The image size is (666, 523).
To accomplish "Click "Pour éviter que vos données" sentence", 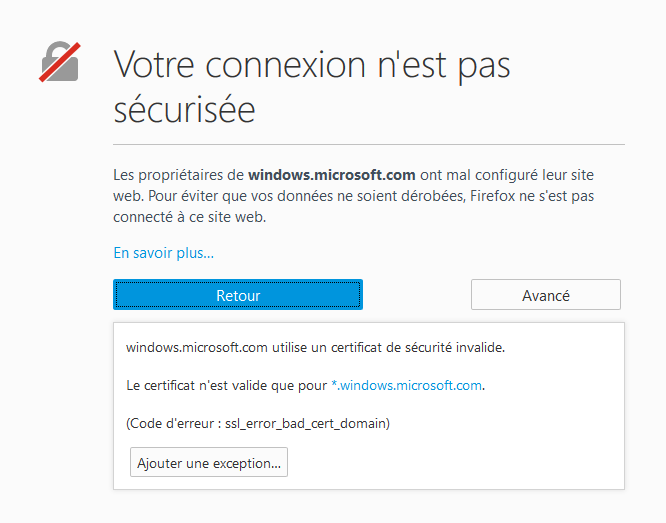I will click(x=240, y=196).
